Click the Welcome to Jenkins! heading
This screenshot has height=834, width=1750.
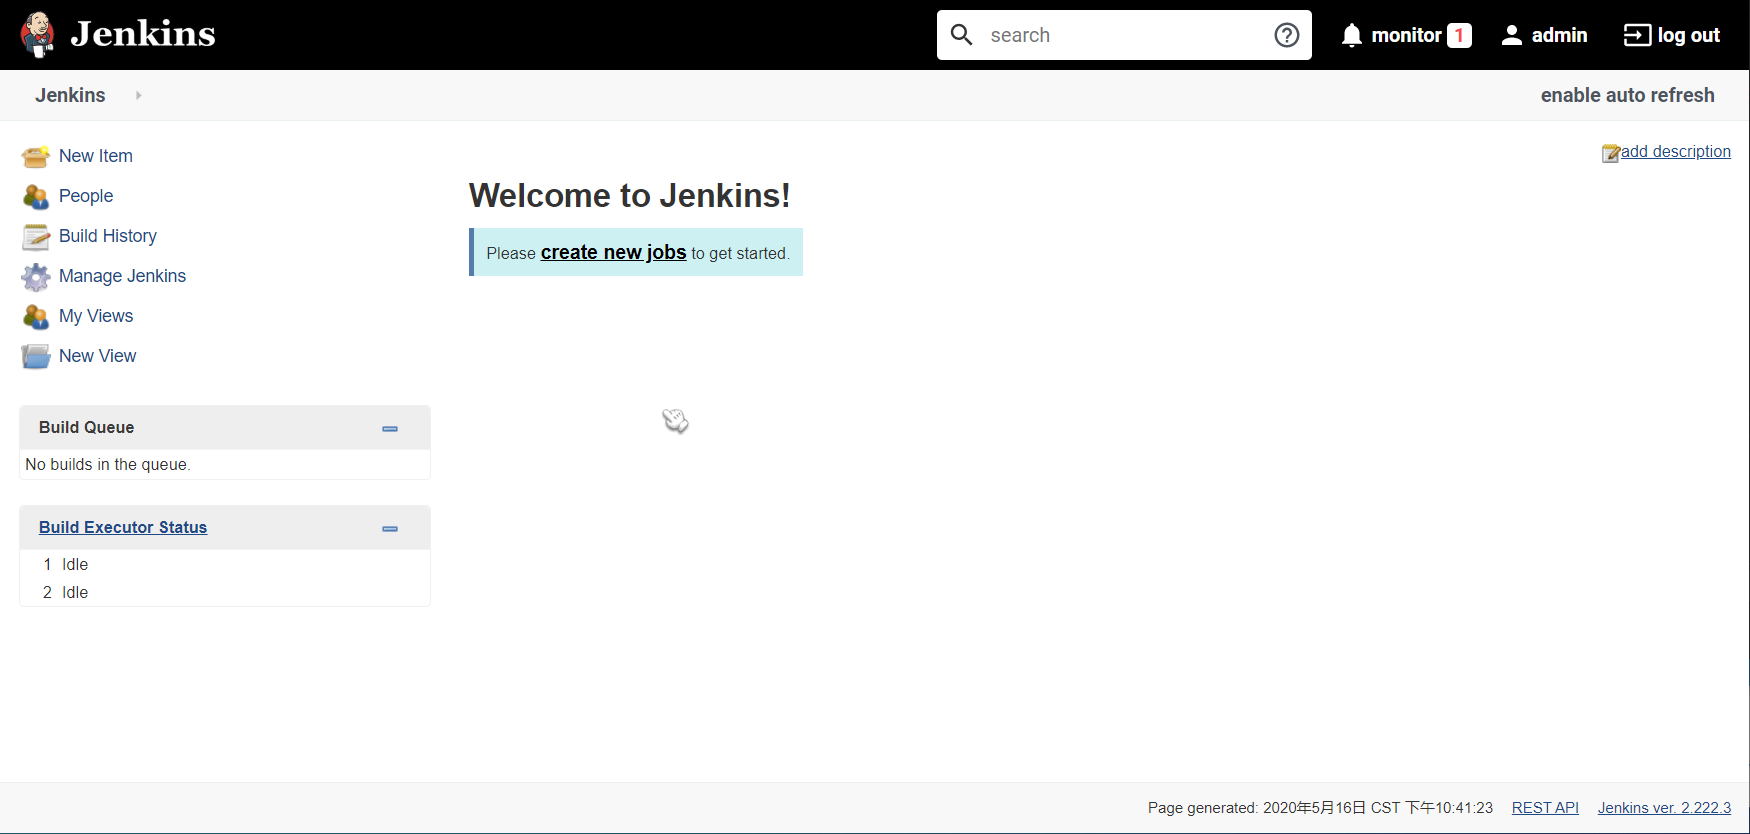(630, 195)
